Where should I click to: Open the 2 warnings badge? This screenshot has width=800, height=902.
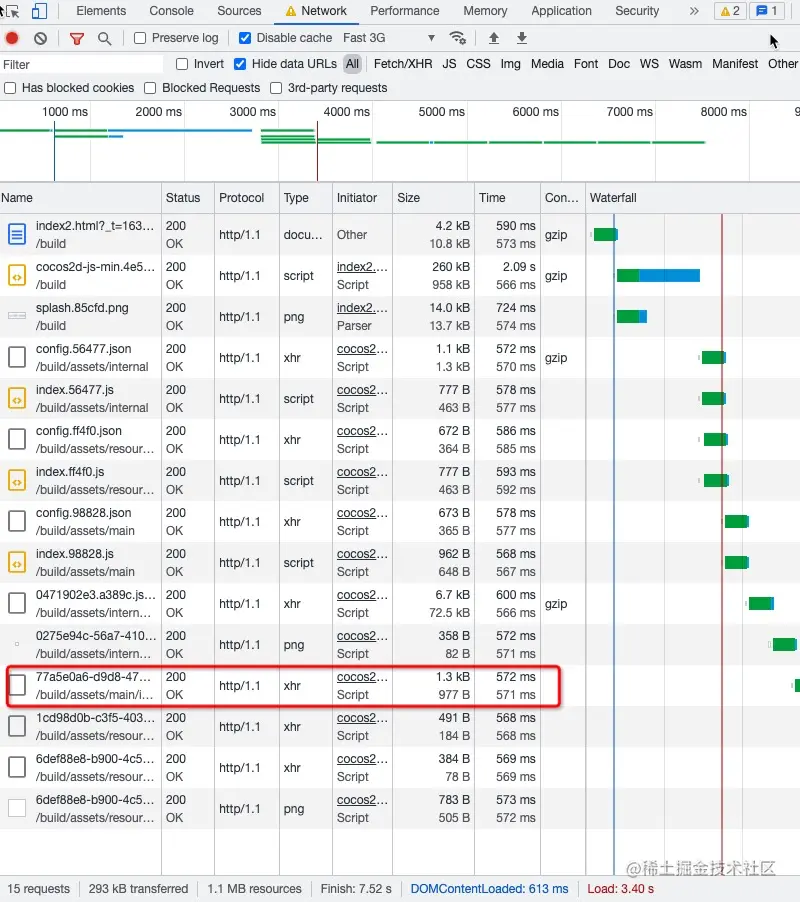pyautogui.click(x=730, y=11)
